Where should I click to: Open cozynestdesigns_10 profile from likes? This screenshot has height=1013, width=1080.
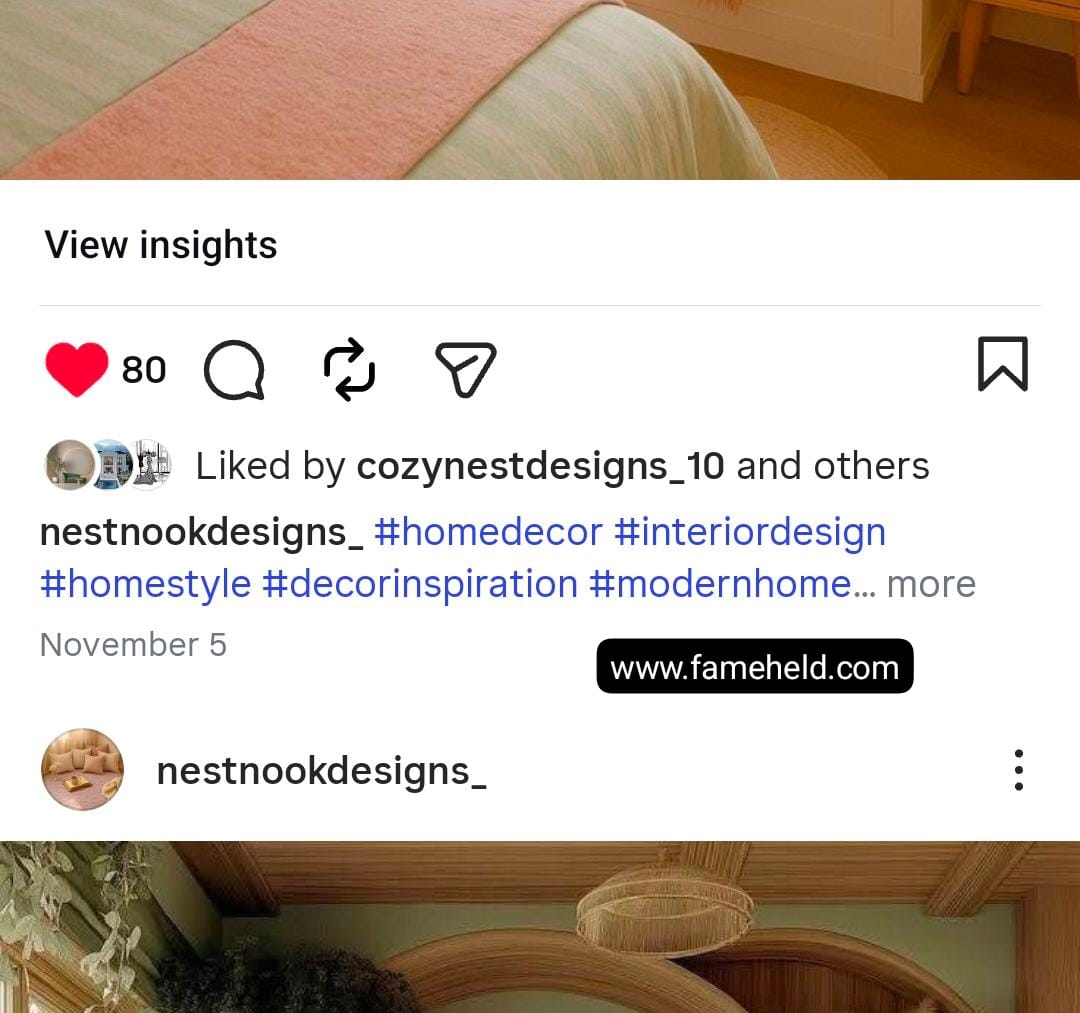click(540, 466)
